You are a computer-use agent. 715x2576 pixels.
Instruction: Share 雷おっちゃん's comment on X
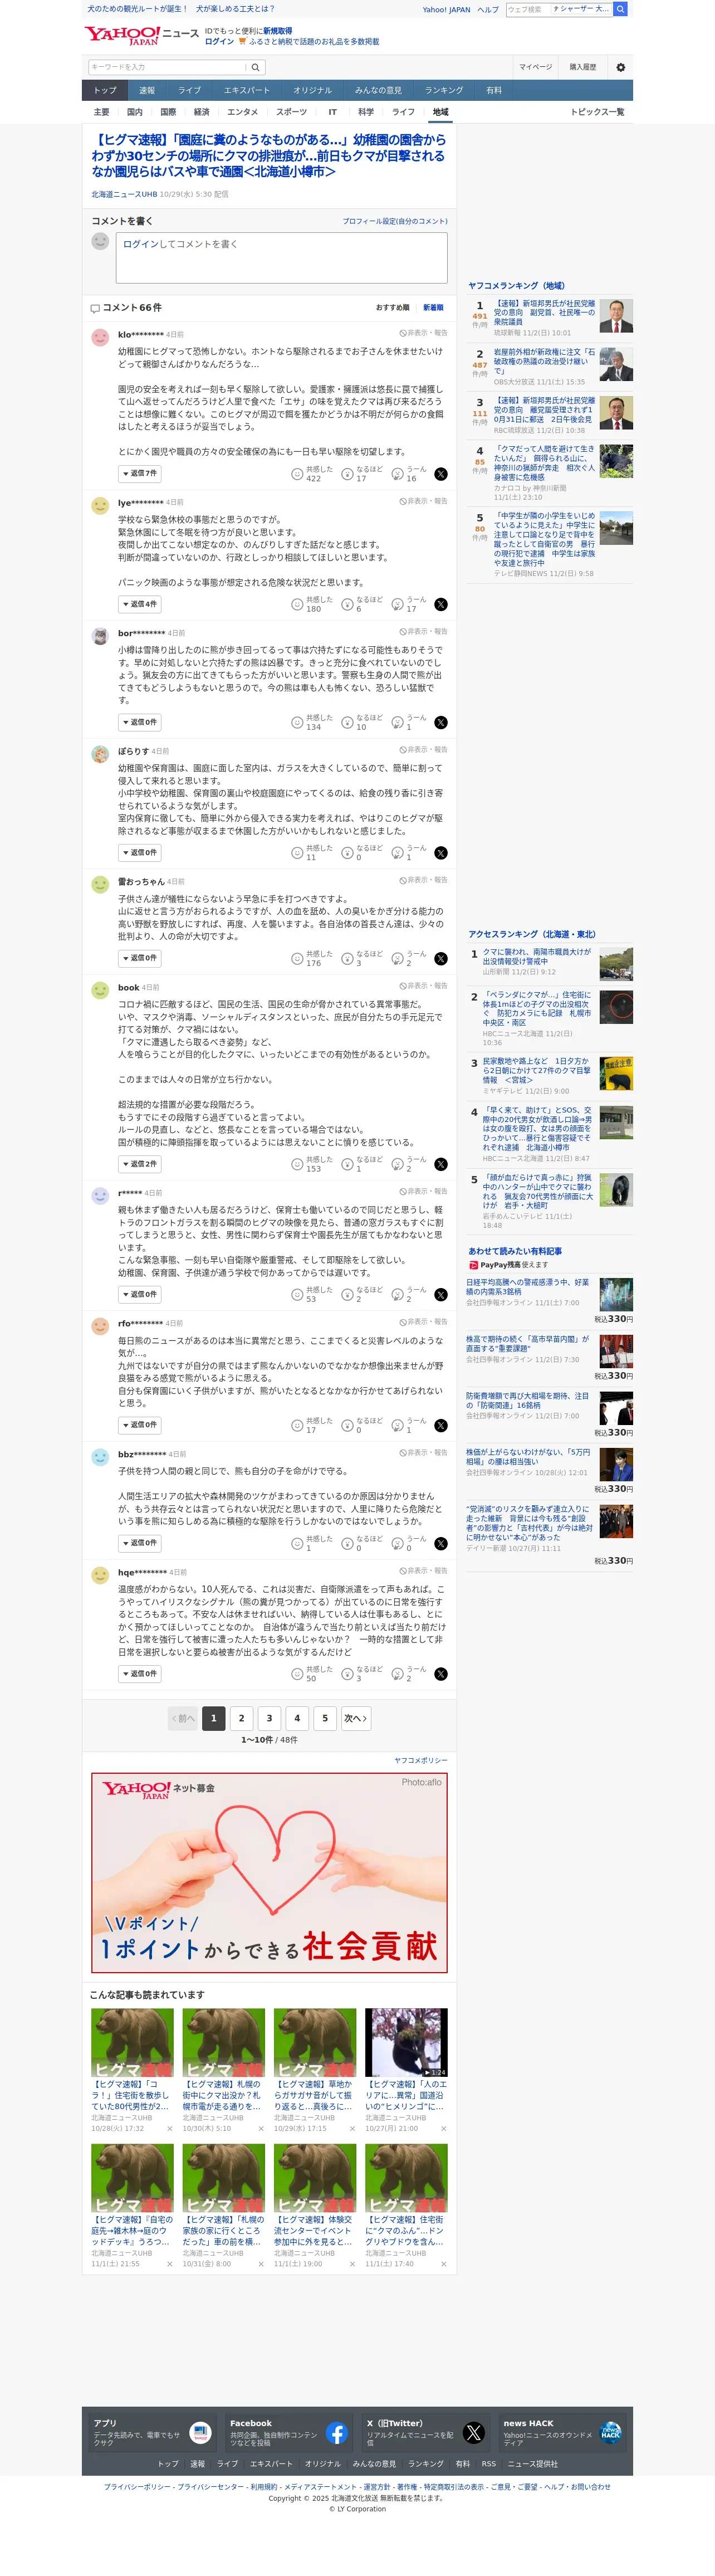point(441,959)
